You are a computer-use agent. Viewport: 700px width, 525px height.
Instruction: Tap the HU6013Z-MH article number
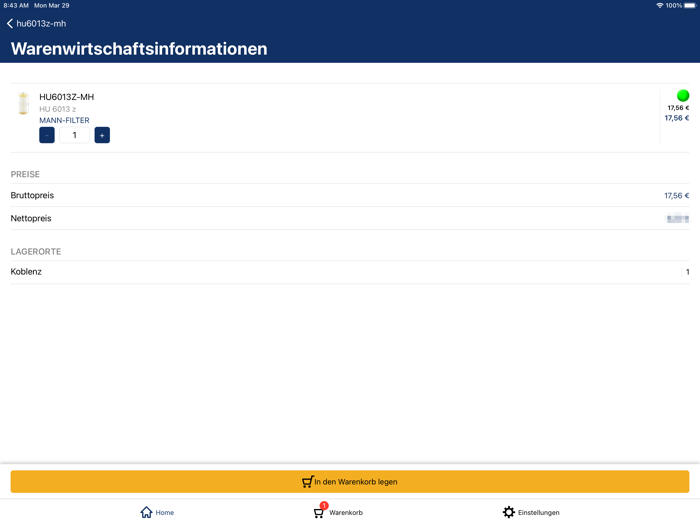[x=67, y=97]
